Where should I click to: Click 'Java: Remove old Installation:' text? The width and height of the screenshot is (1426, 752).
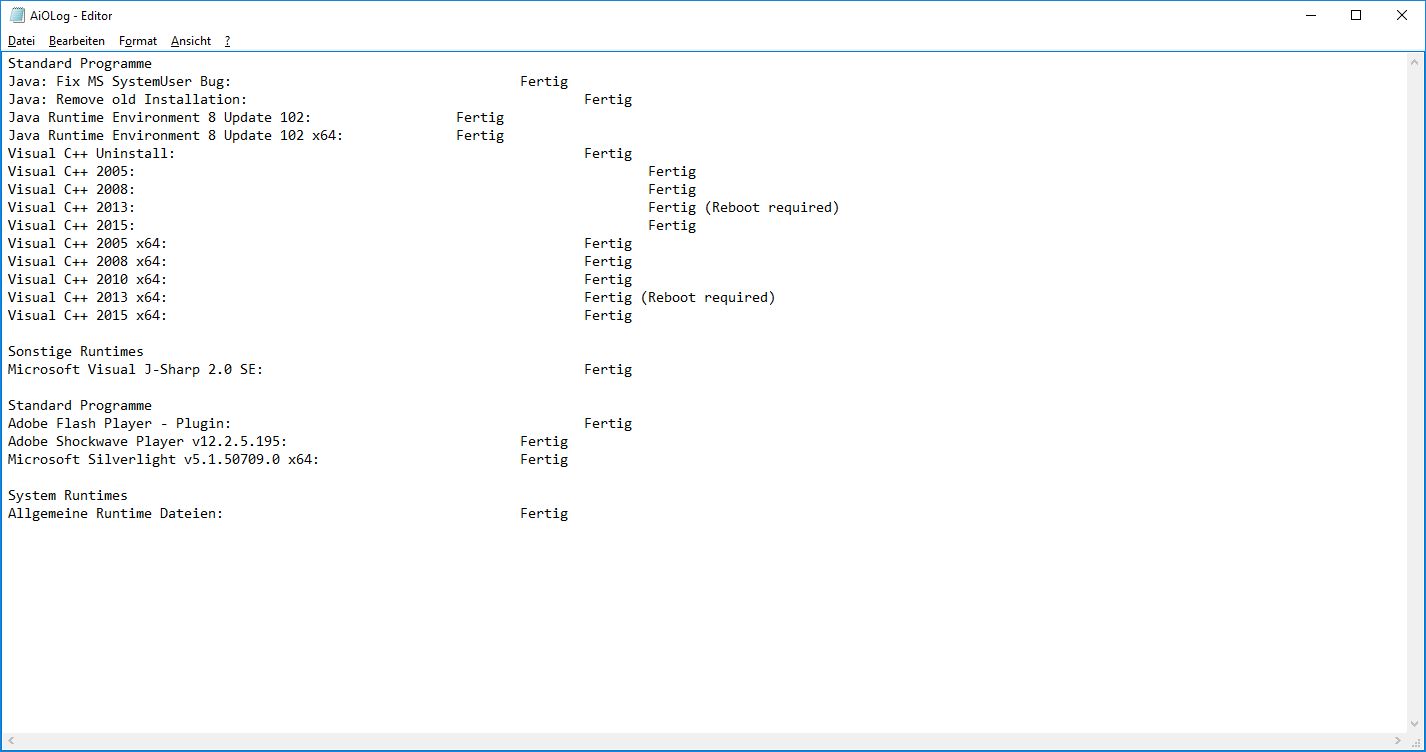[x=127, y=100]
